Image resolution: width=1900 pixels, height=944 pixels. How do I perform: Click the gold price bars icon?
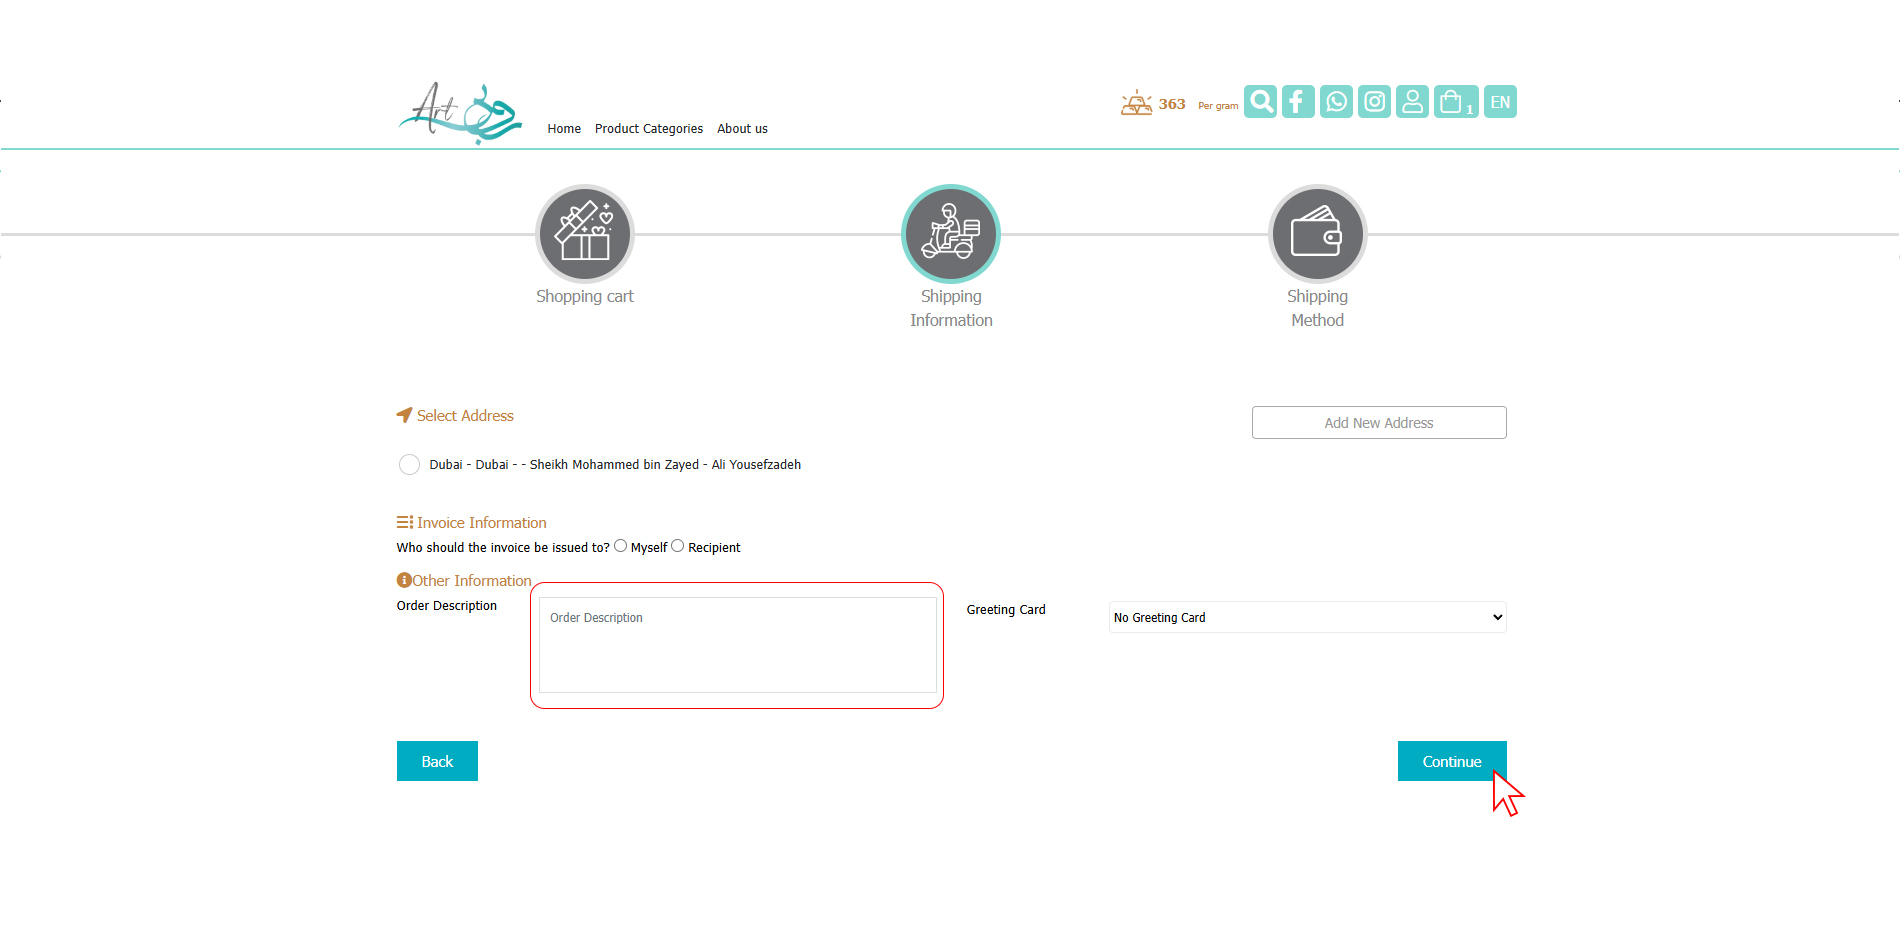[x=1136, y=104]
